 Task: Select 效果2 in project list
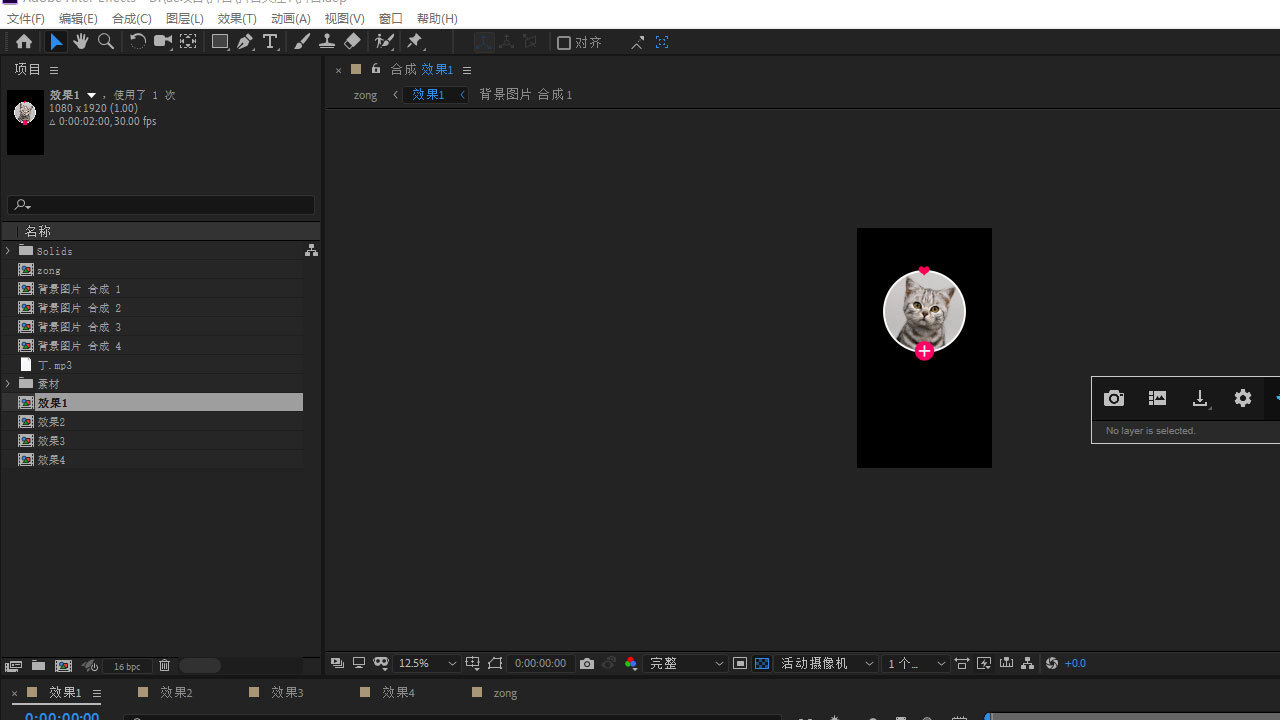51,422
